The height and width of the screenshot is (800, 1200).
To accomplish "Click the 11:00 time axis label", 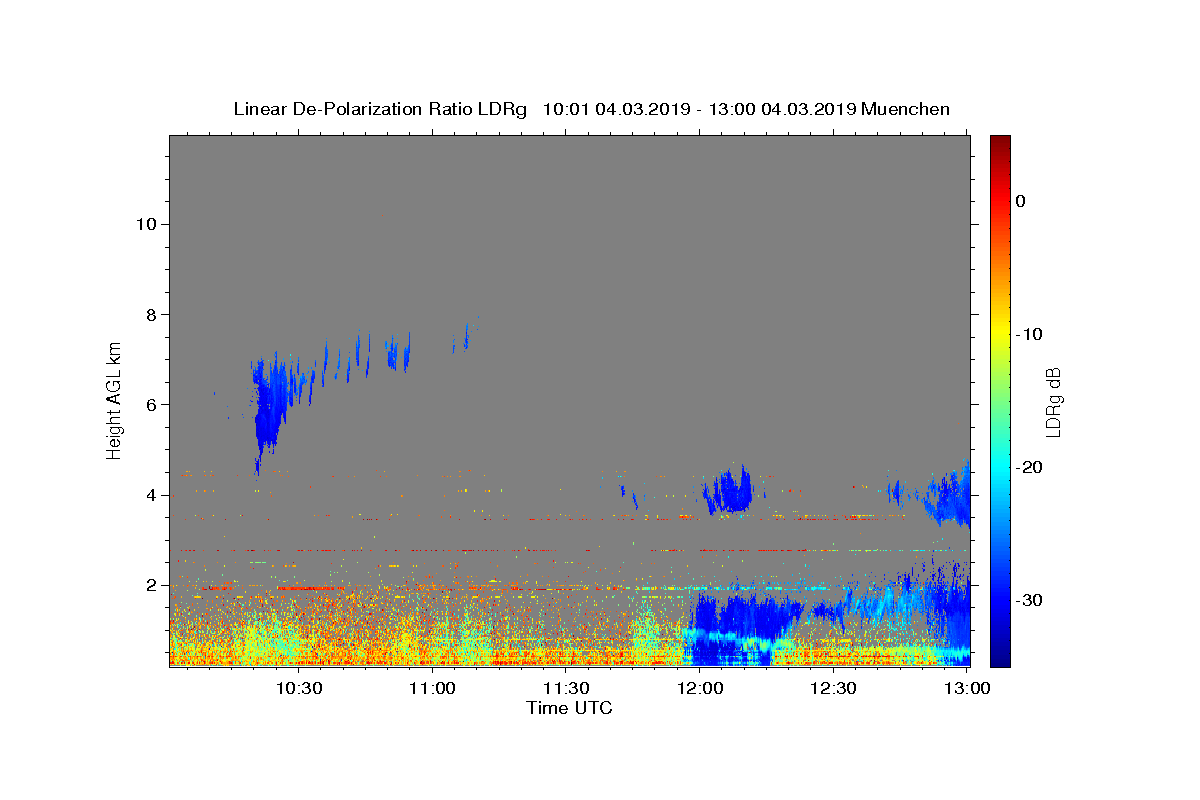I will (x=433, y=688).
